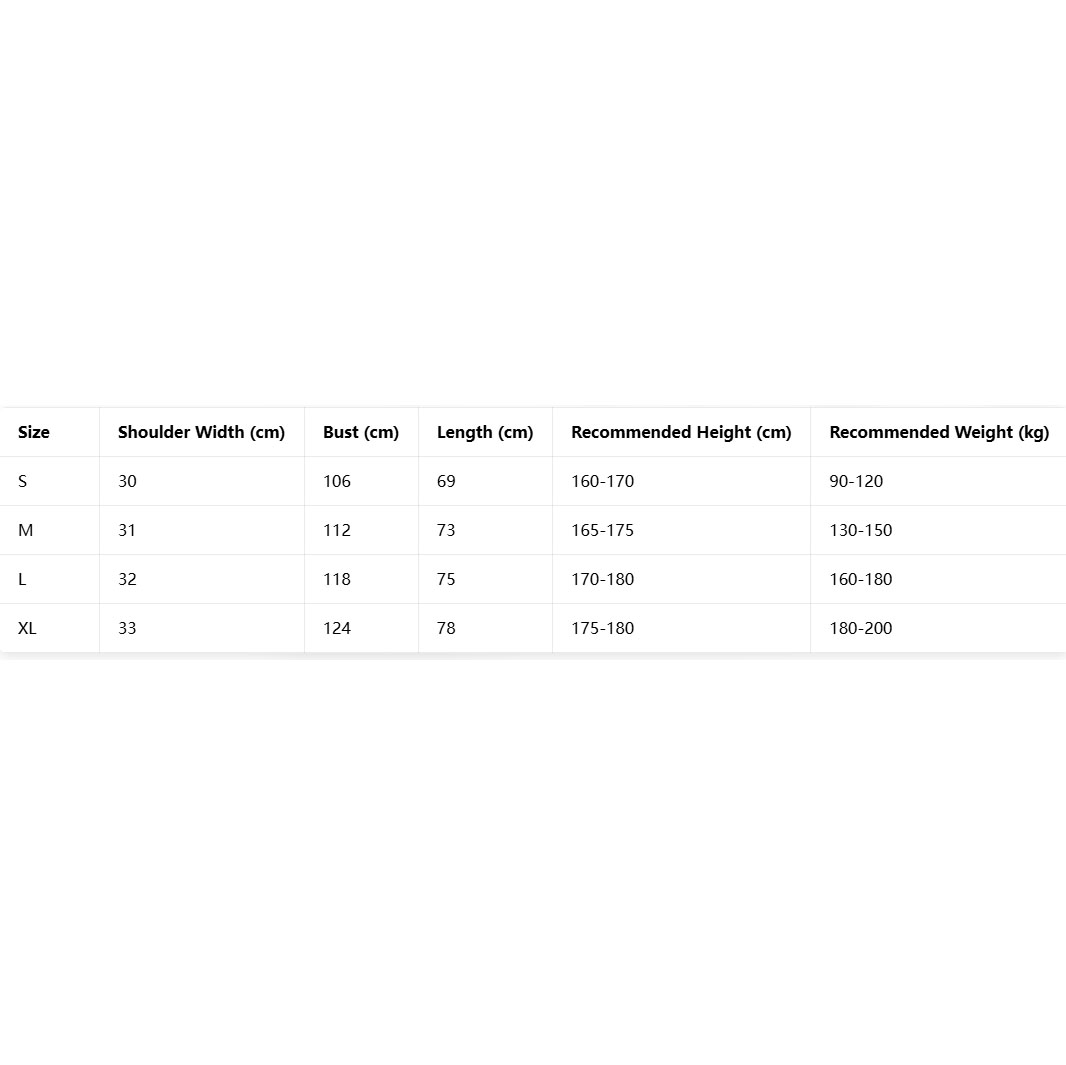The width and height of the screenshot is (1066, 1065).
Task: Click the shoulder width value 33
Action: click(x=127, y=628)
